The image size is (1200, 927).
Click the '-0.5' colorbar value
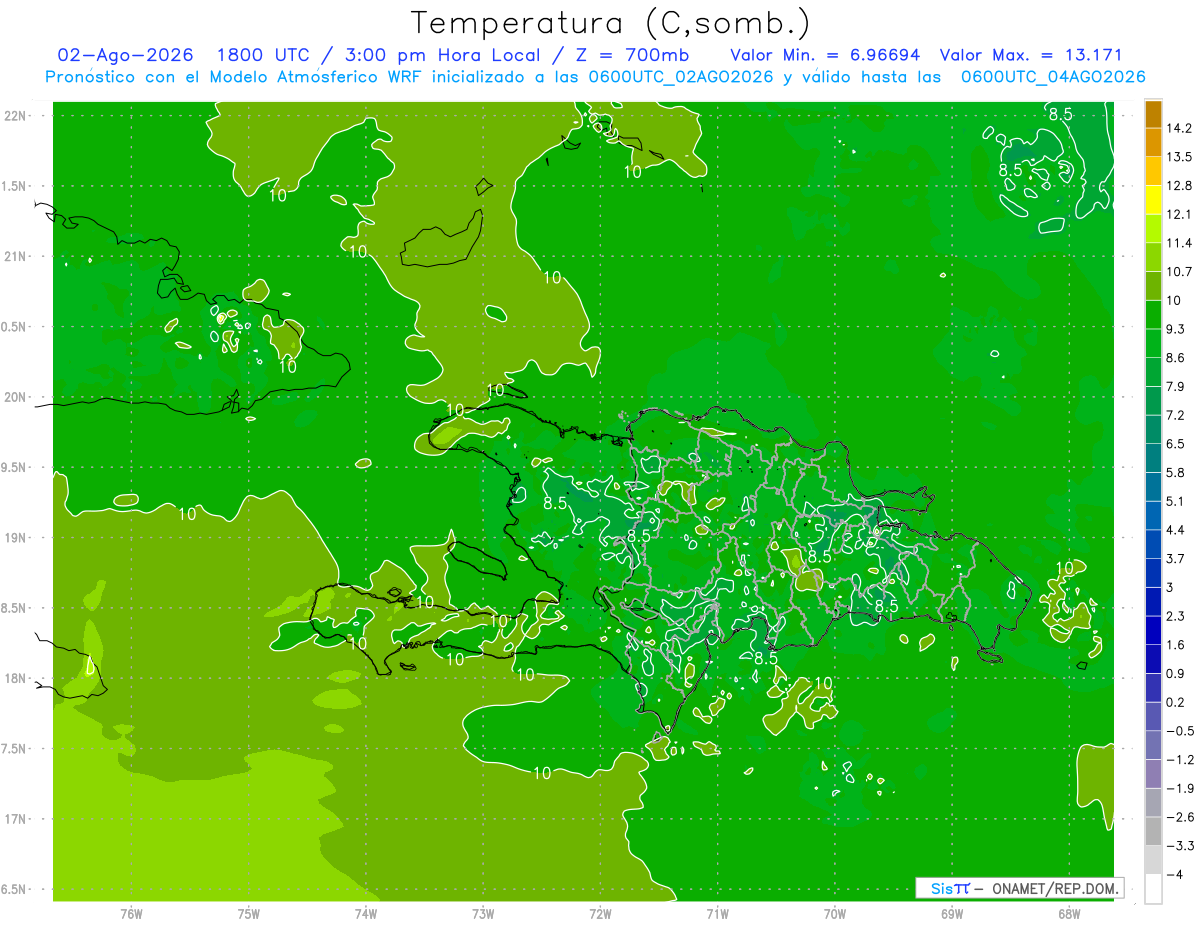point(1179,731)
